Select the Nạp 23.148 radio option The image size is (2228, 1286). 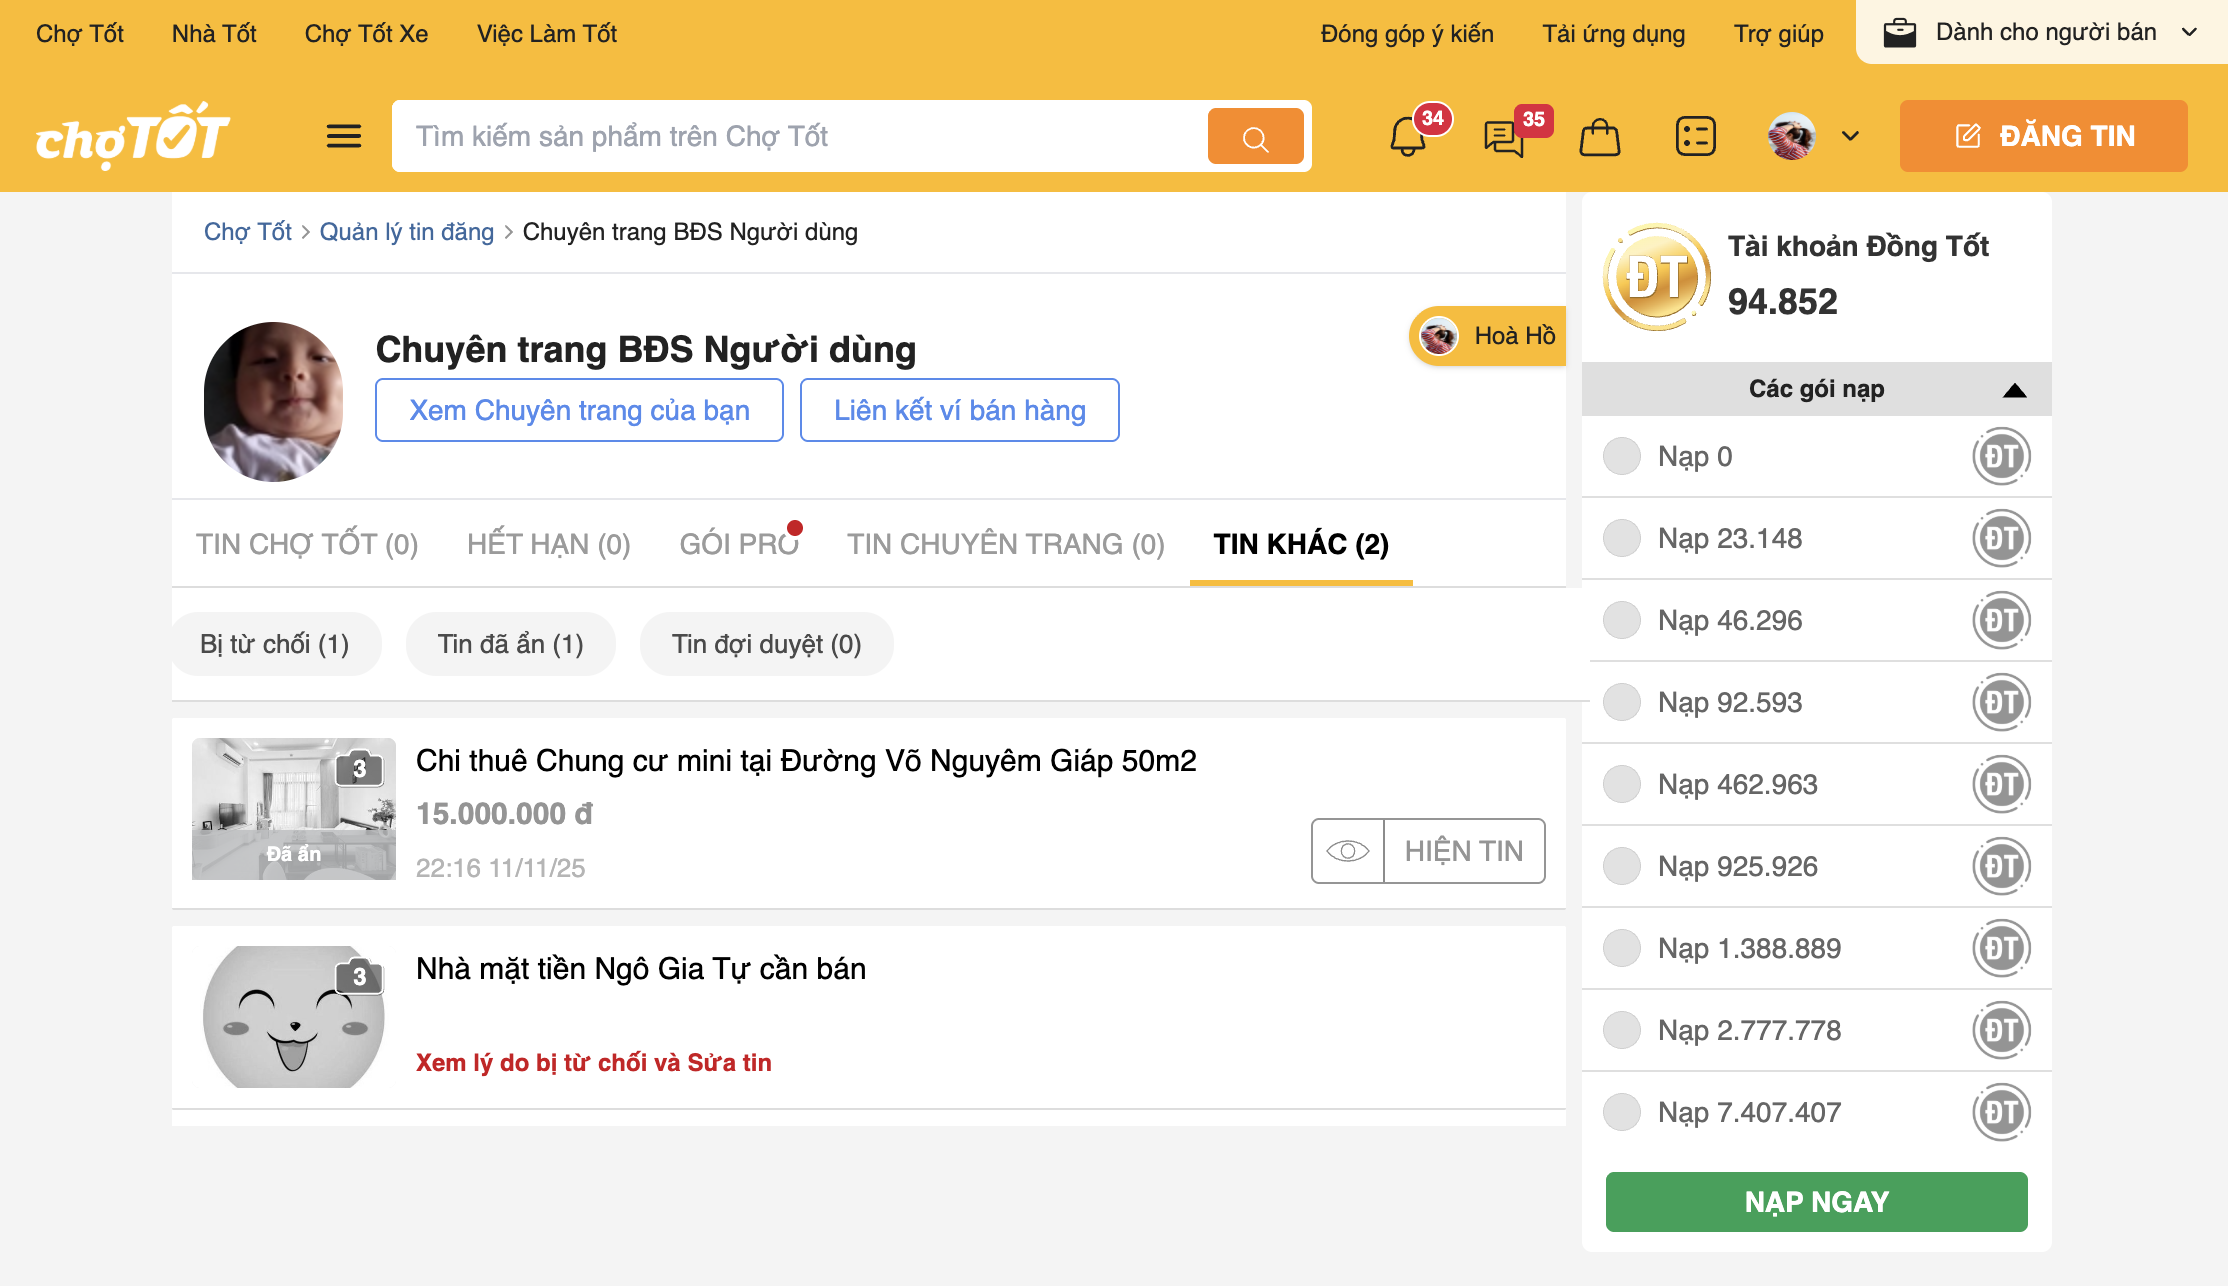pos(1621,538)
